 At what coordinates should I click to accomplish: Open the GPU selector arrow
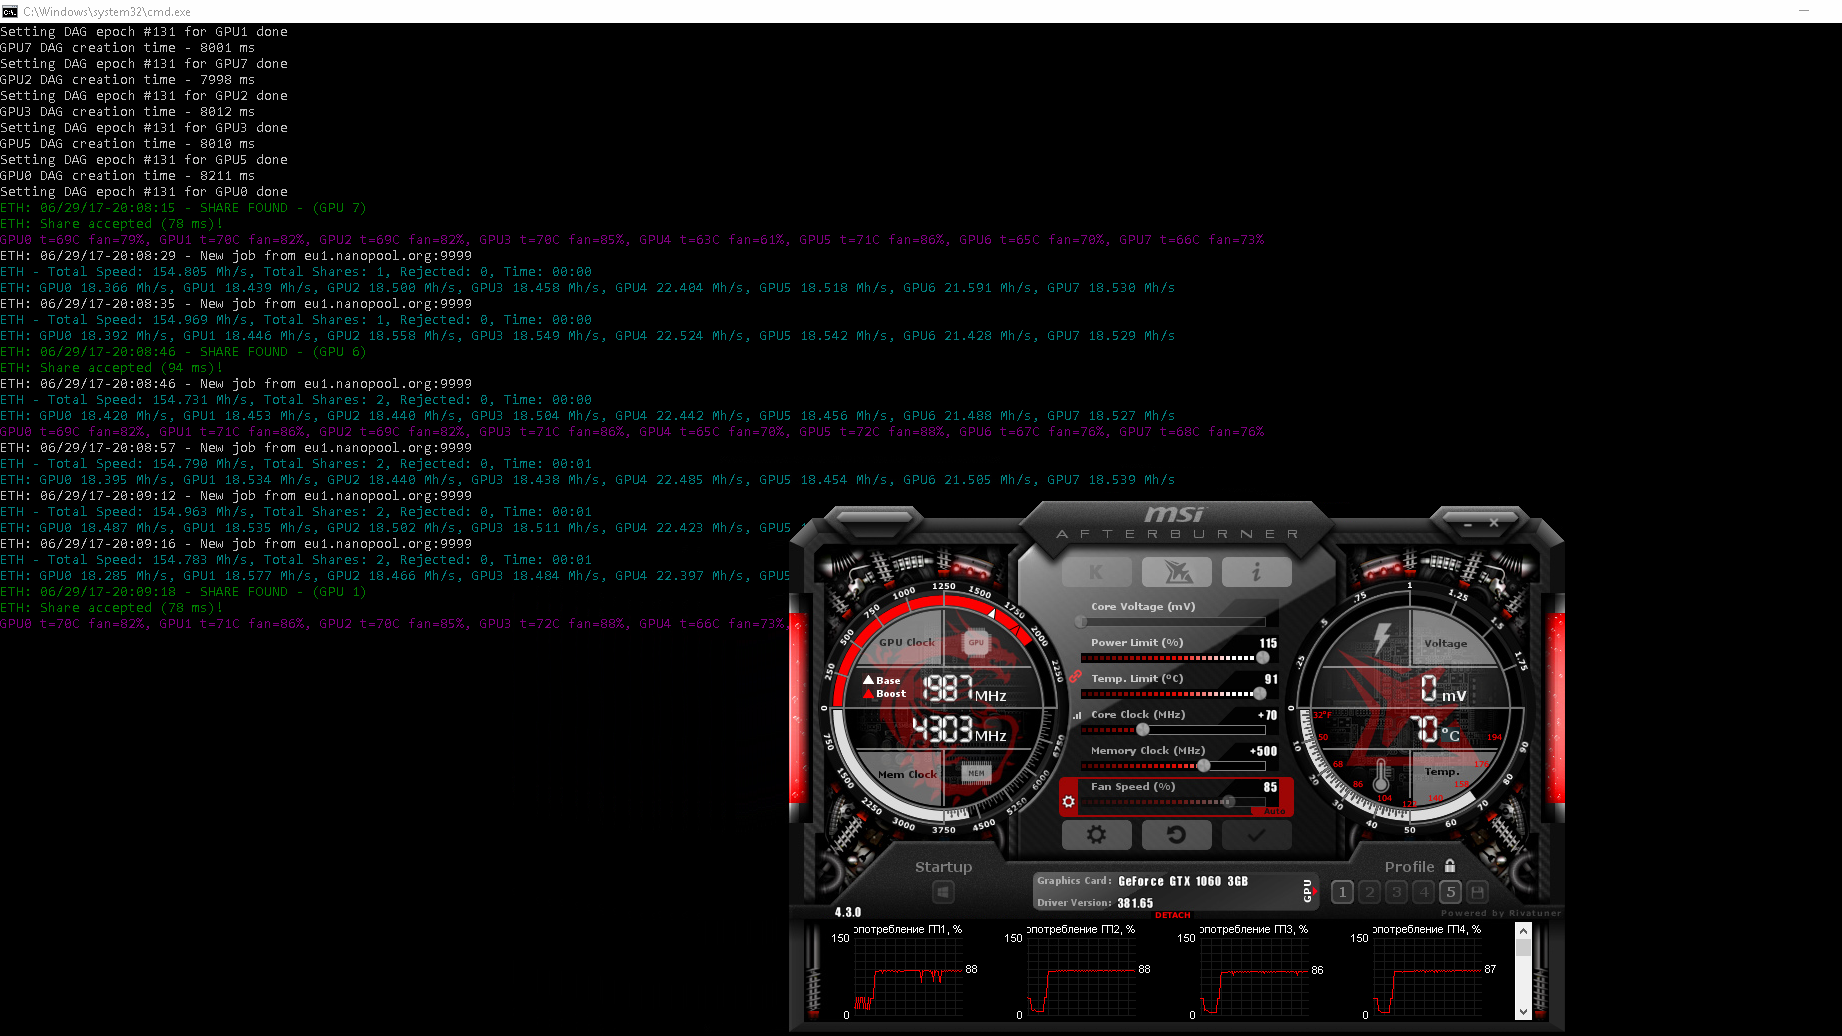(x=1315, y=891)
